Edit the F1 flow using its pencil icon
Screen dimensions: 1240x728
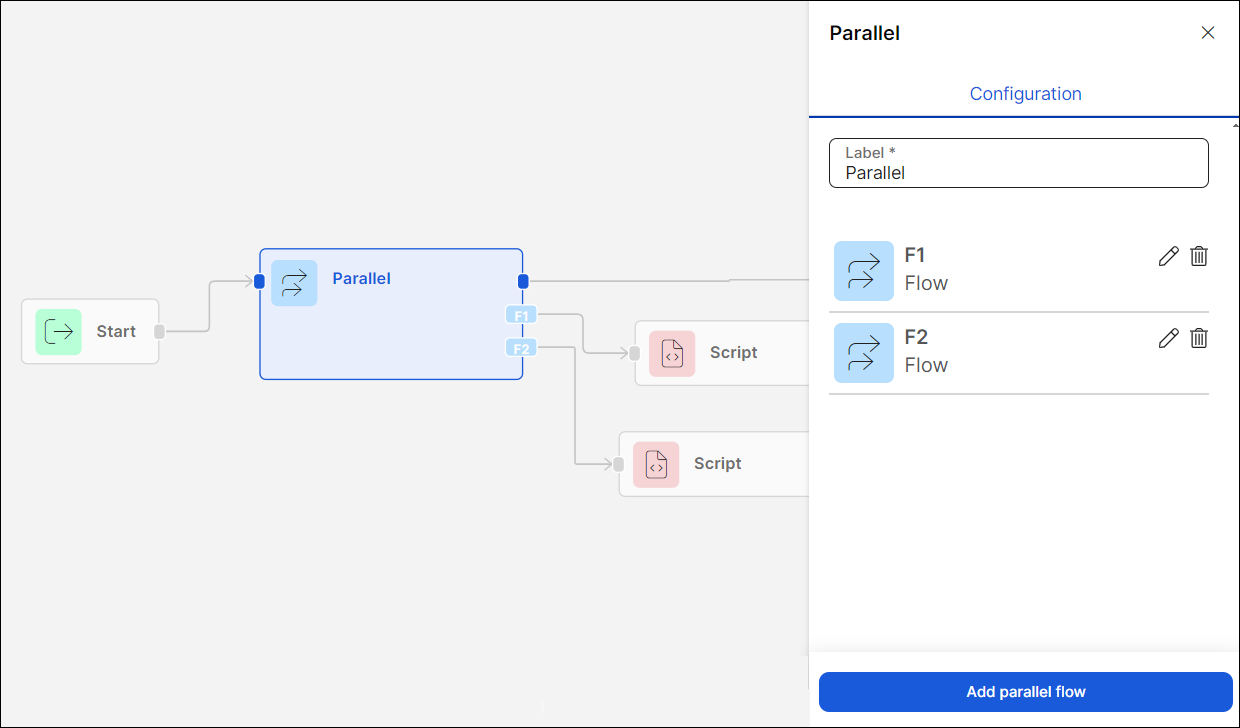click(x=1168, y=256)
